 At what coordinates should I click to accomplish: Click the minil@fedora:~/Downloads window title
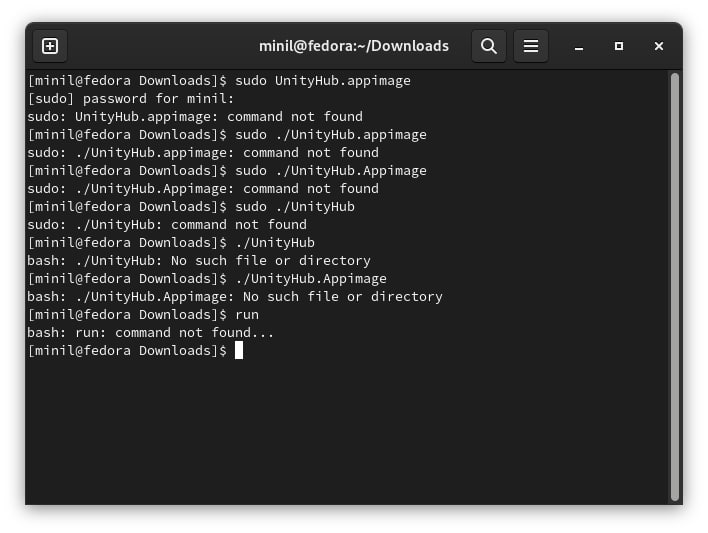pyautogui.click(x=354, y=46)
